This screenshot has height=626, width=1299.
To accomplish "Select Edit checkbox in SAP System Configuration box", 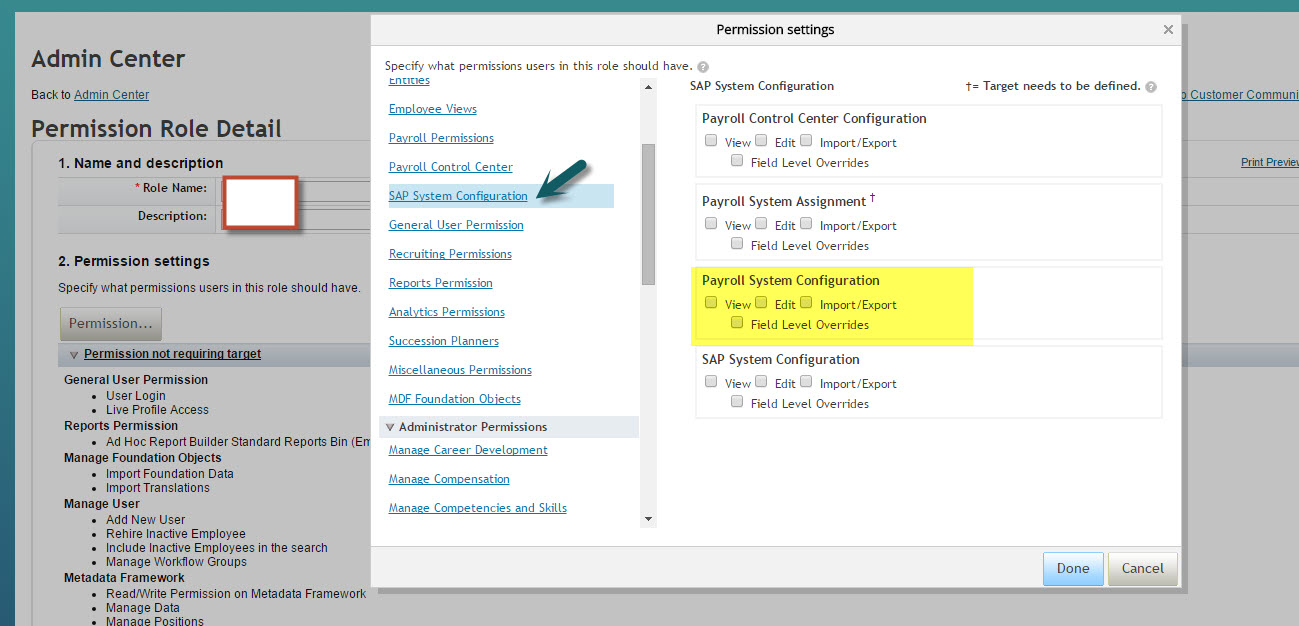I will pyautogui.click(x=761, y=381).
